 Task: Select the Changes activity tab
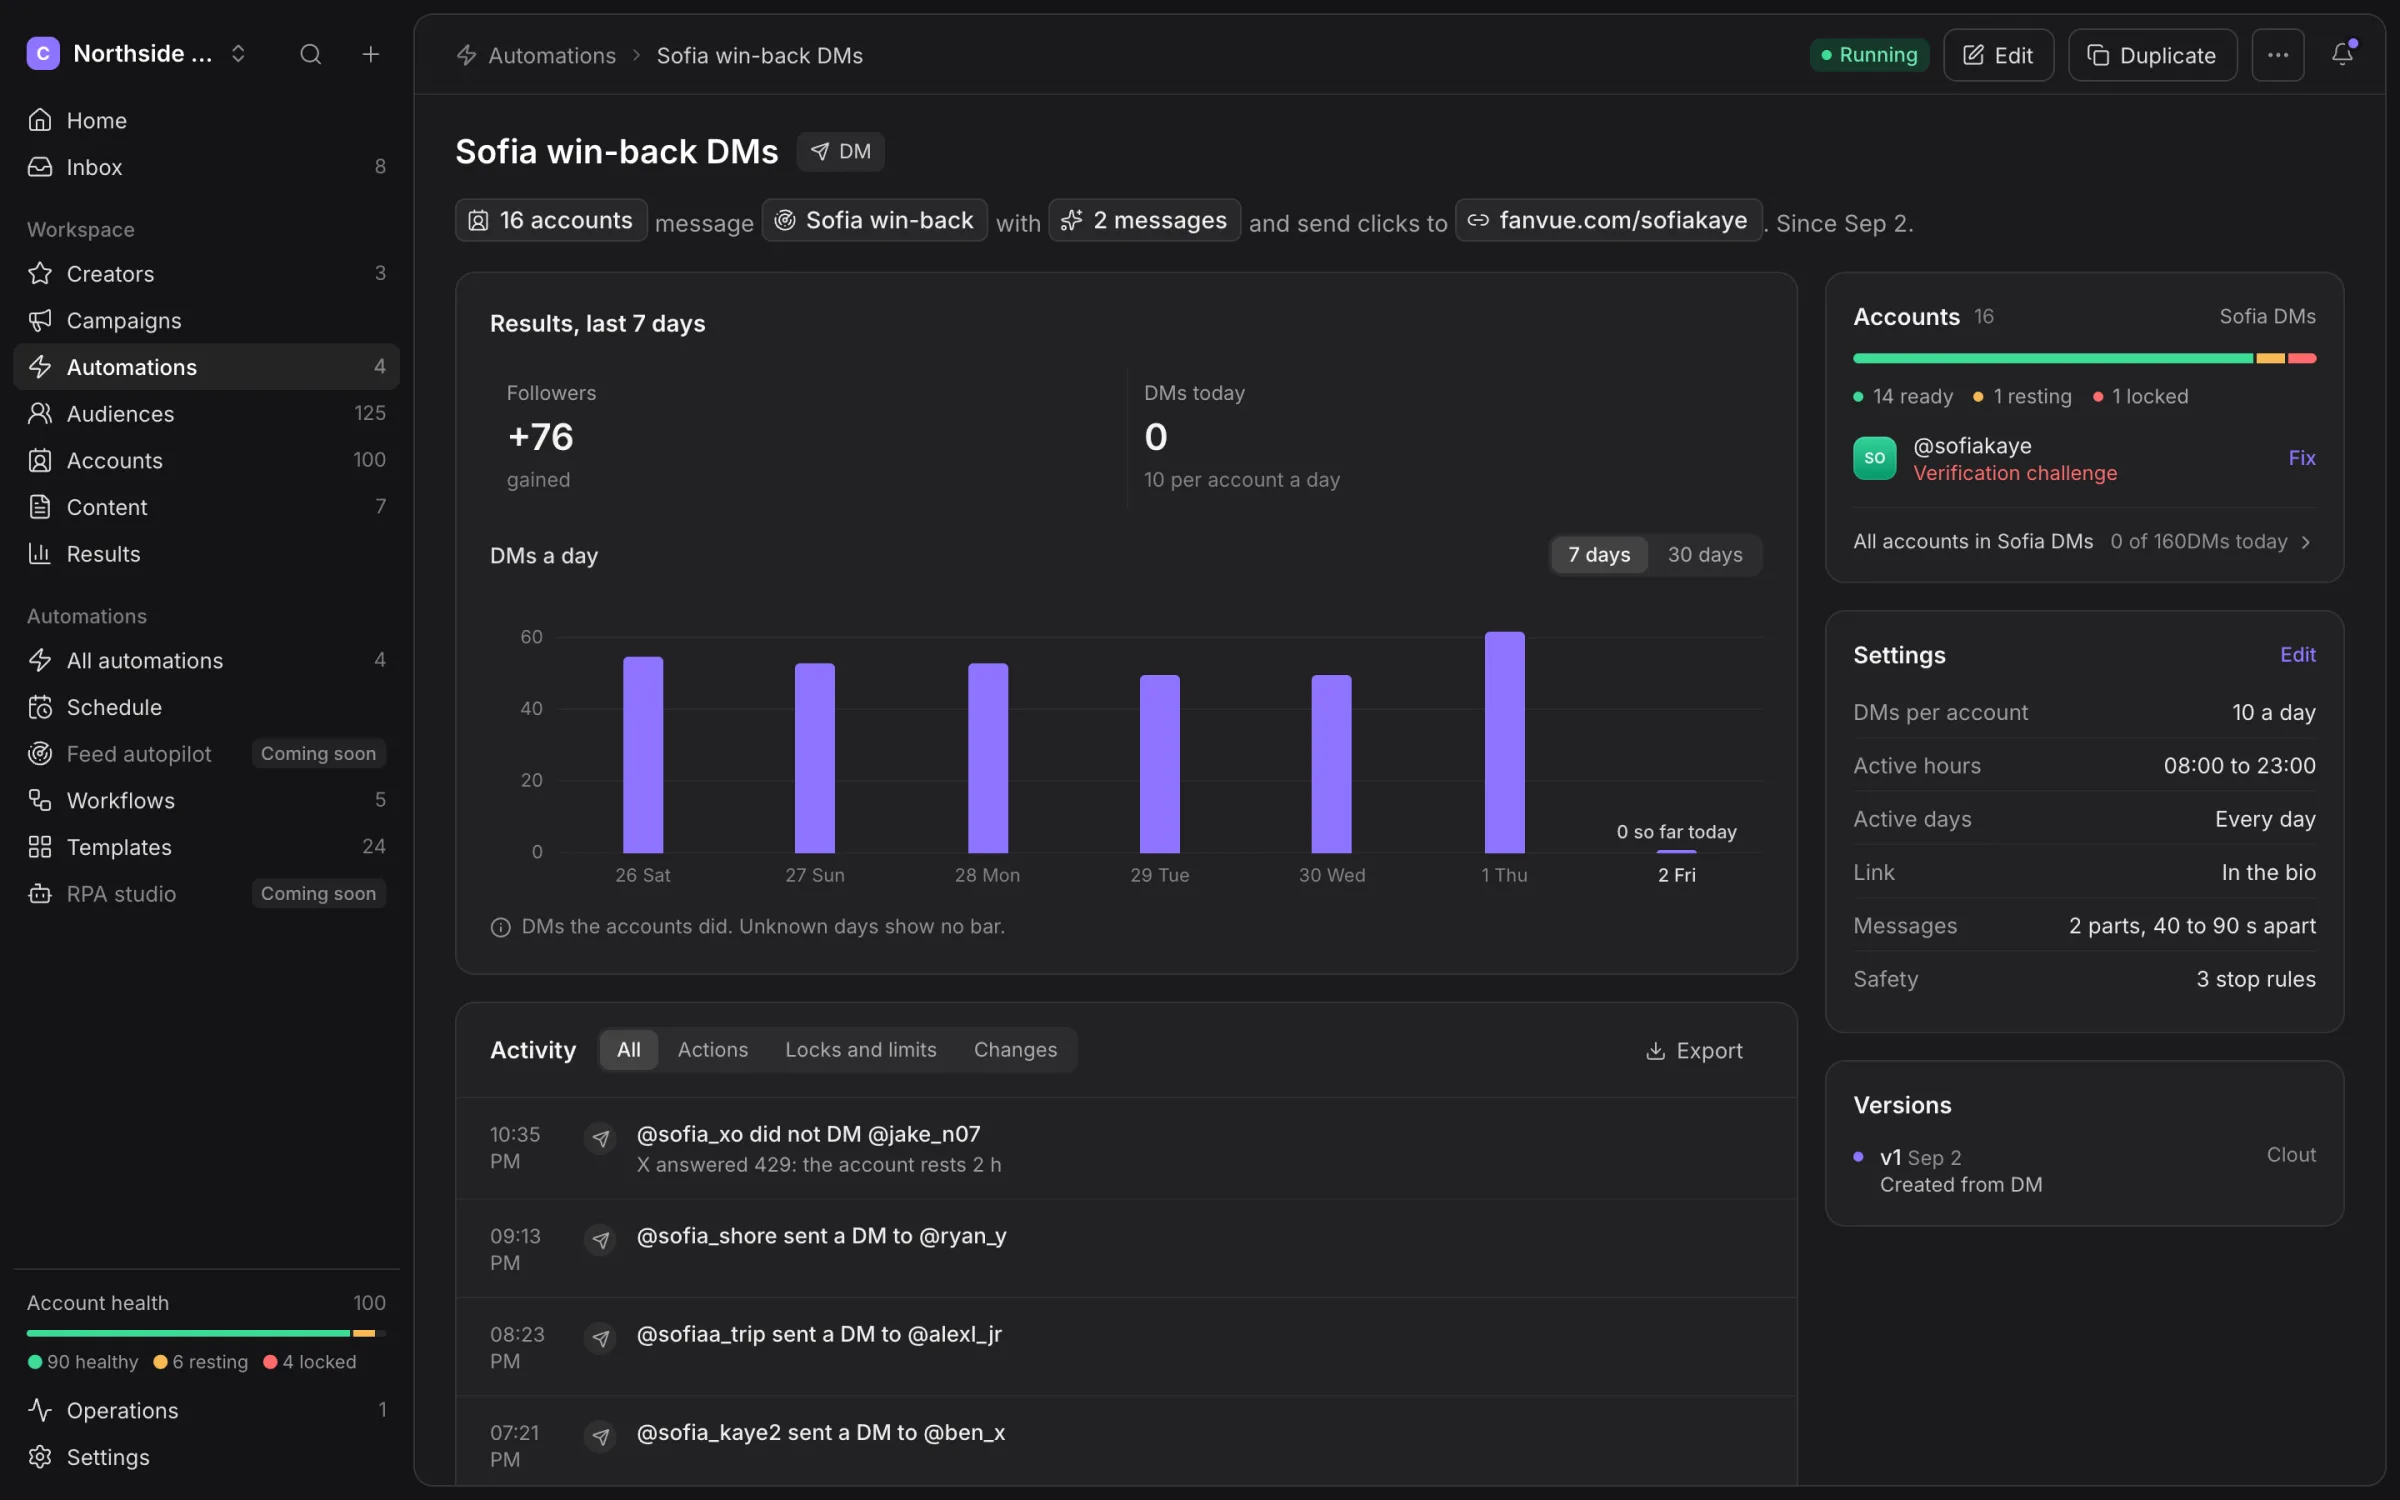pos(1014,1050)
